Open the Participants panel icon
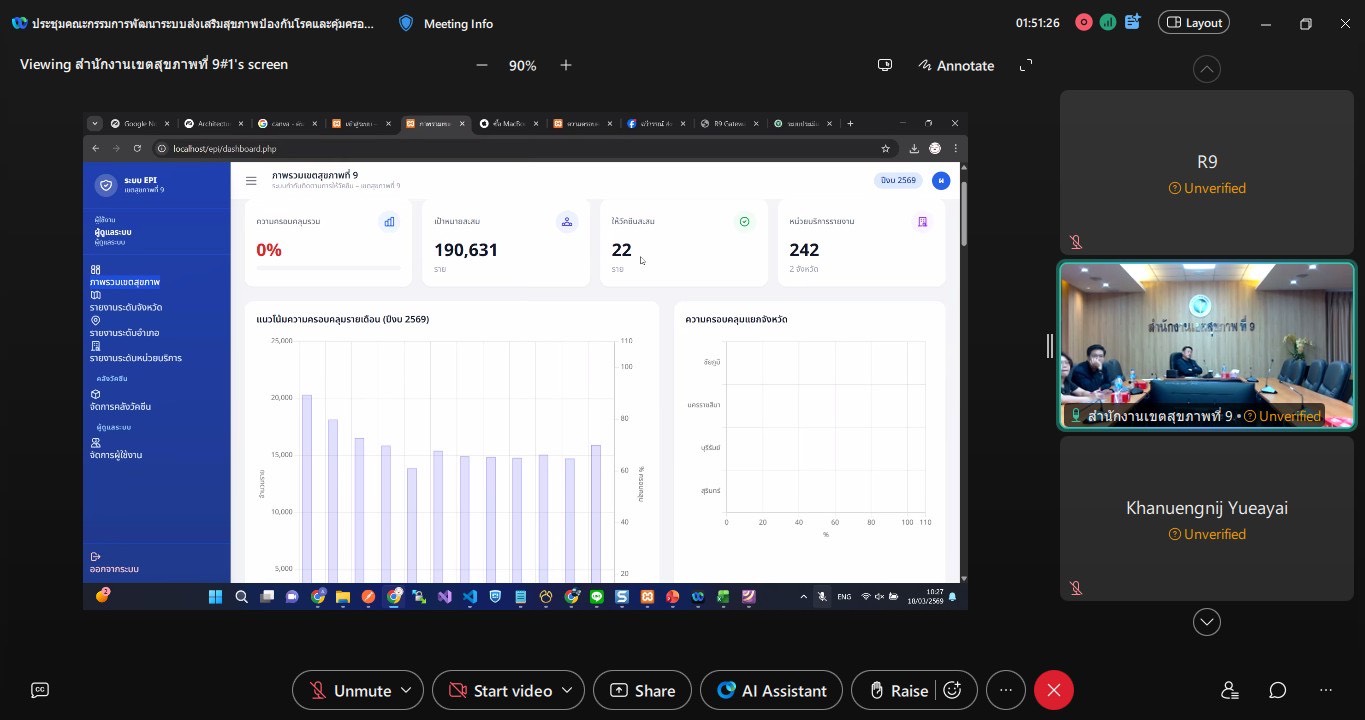1365x720 pixels. coord(1230,690)
